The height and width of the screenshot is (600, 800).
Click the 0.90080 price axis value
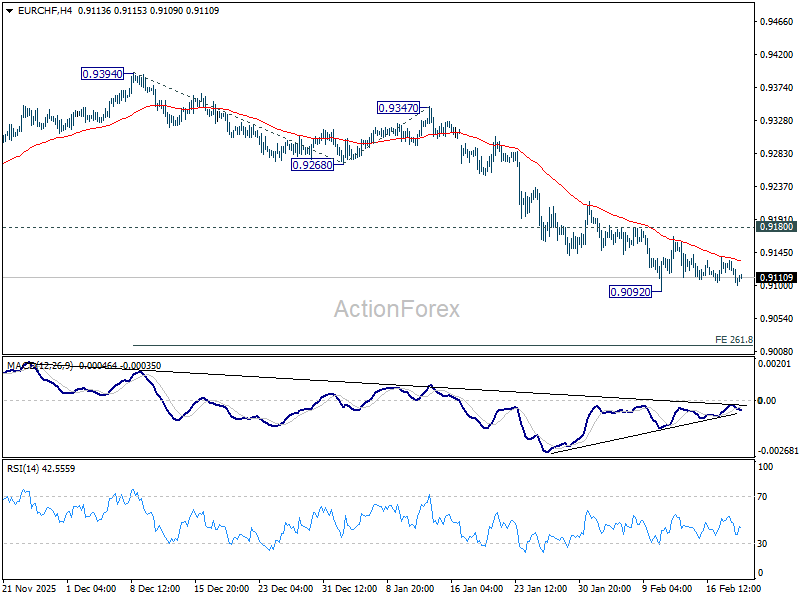click(777, 352)
